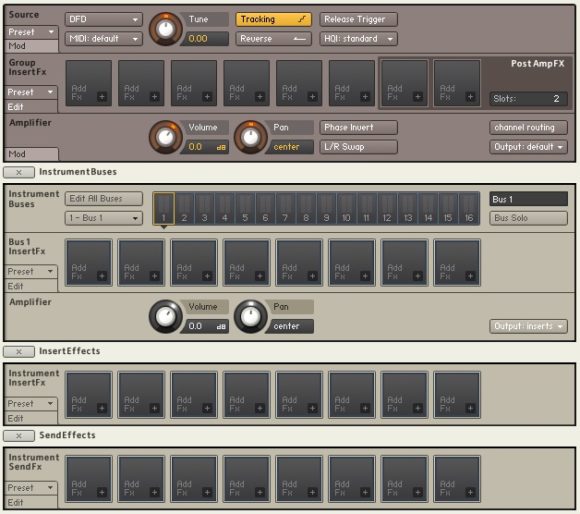Close the InsertEffects section
Image resolution: width=580 pixels, height=514 pixels.
pos(19,352)
